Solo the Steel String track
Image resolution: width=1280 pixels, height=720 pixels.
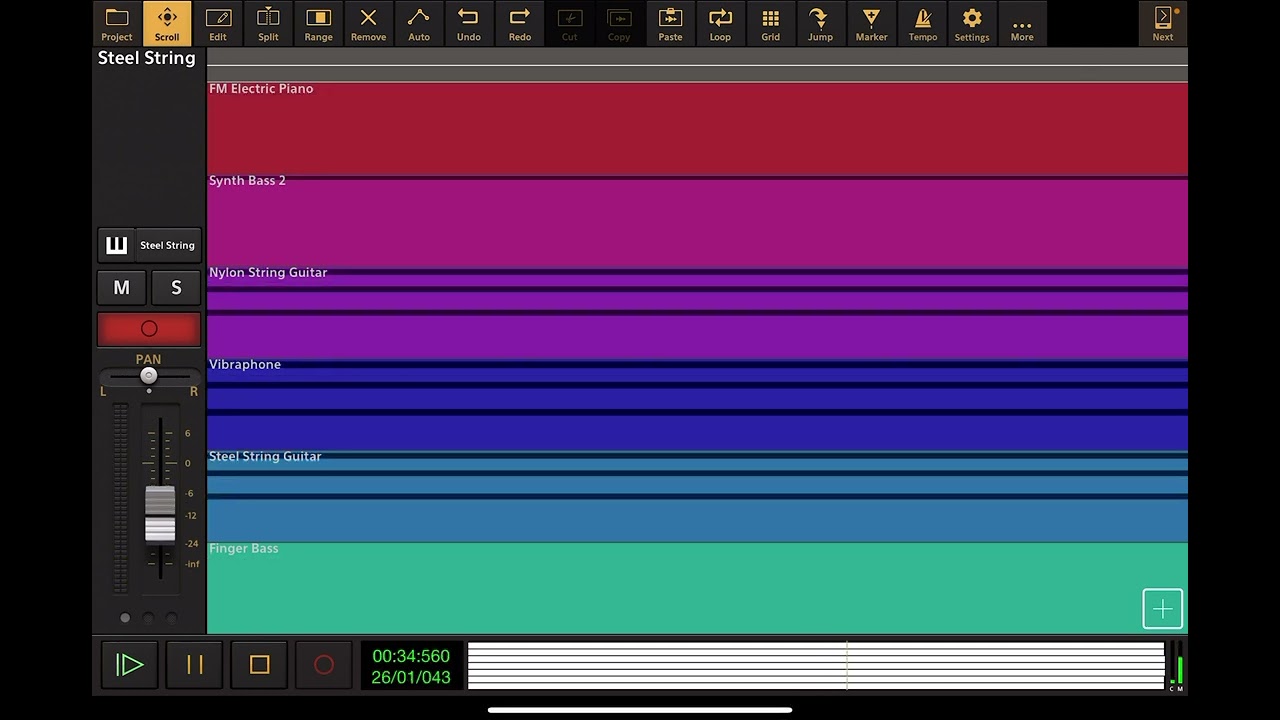pos(176,288)
